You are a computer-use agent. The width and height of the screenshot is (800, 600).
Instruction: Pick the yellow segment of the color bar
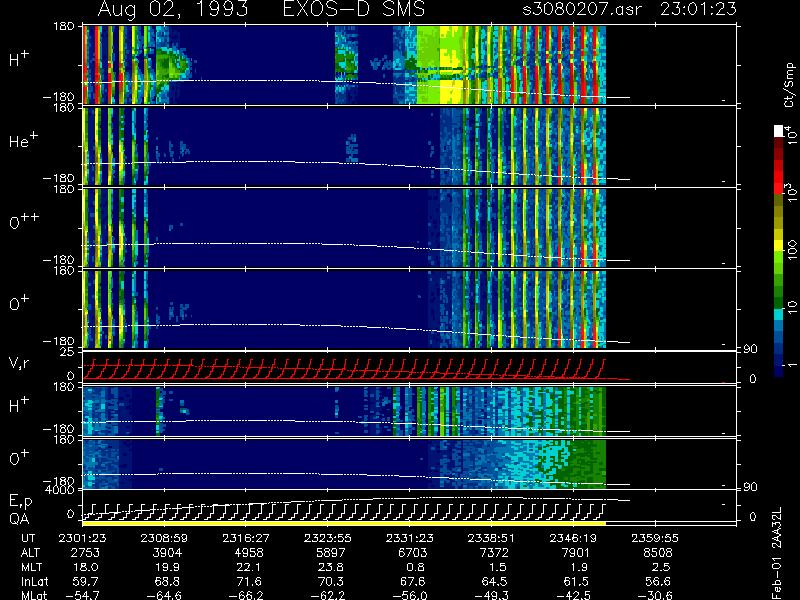tap(779, 246)
